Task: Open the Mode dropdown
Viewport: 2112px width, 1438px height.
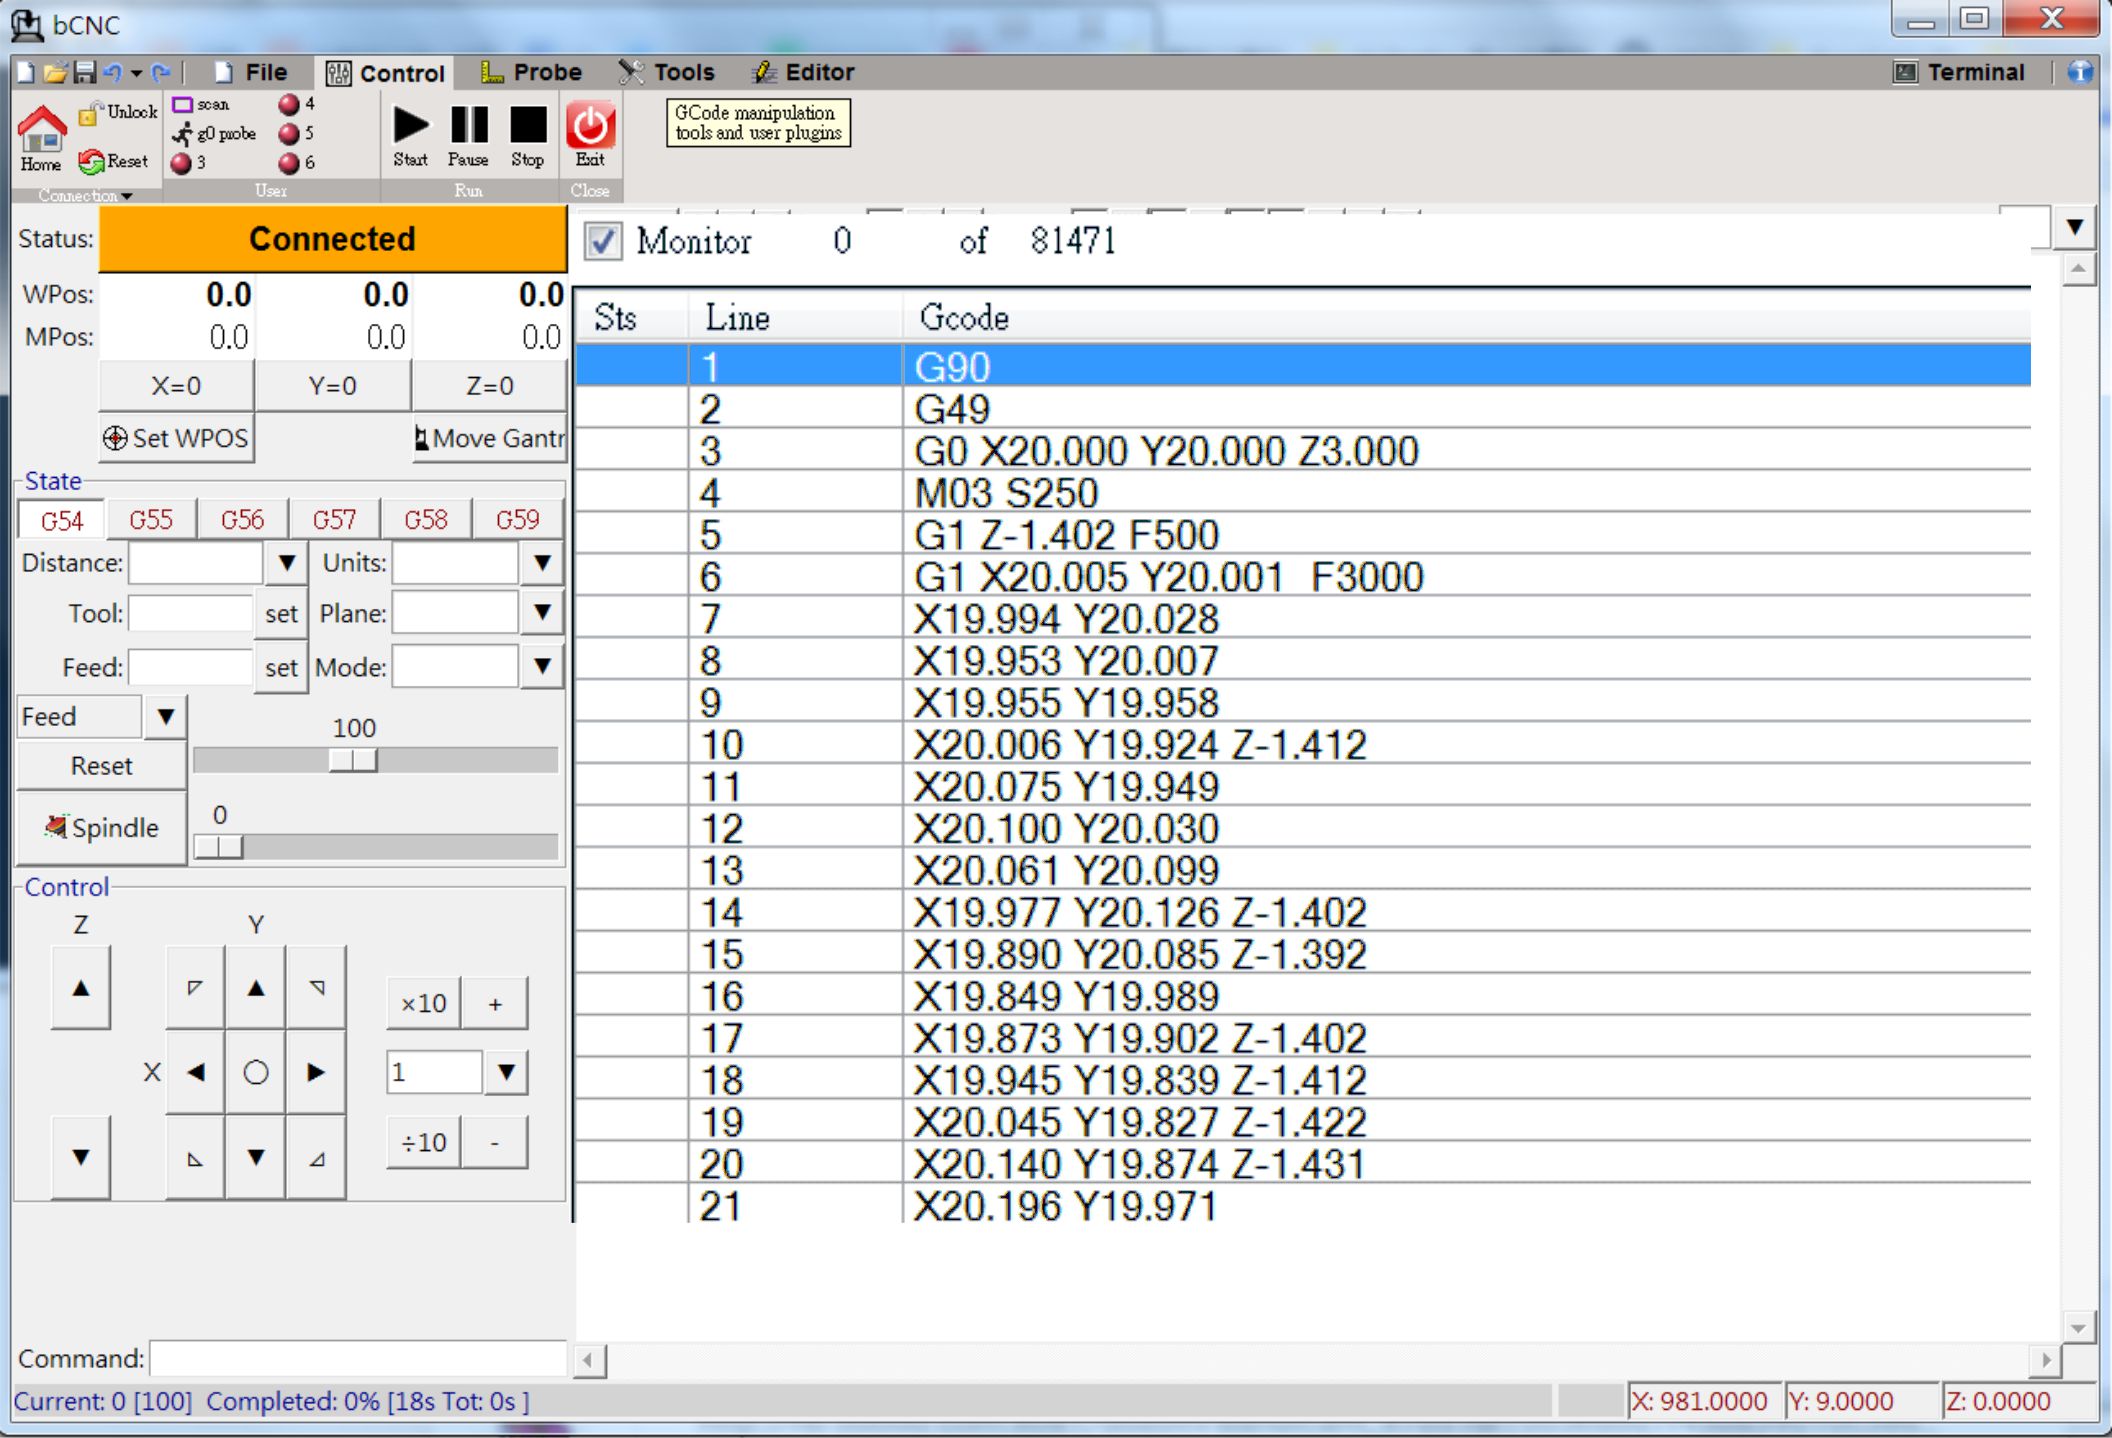Action: (x=542, y=666)
